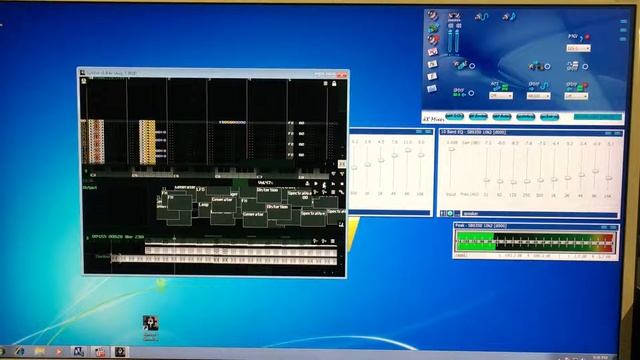Screen dimensions: 640x360
Task: Adjust the 250 Hz band slider in EQ
Action: pos(527,181)
